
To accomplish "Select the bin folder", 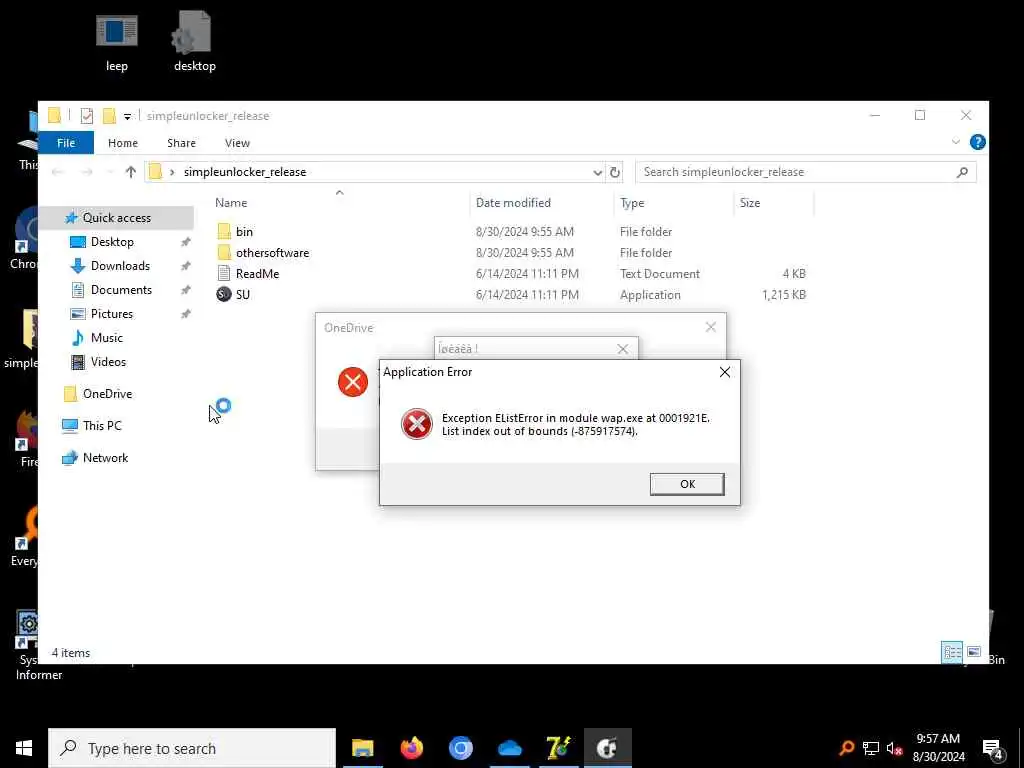I will [244, 231].
